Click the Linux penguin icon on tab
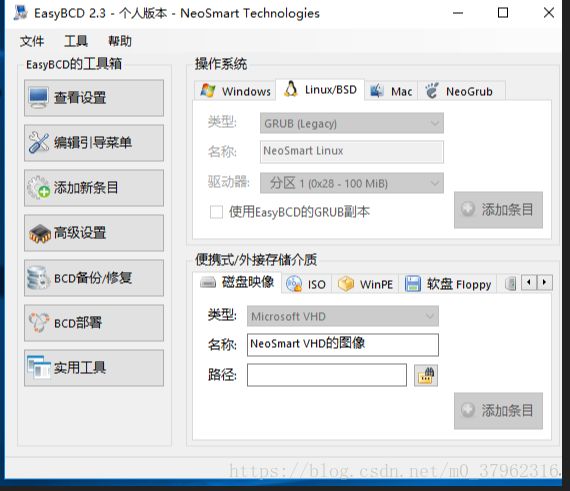Viewport: 570px width, 491px height. [290, 89]
